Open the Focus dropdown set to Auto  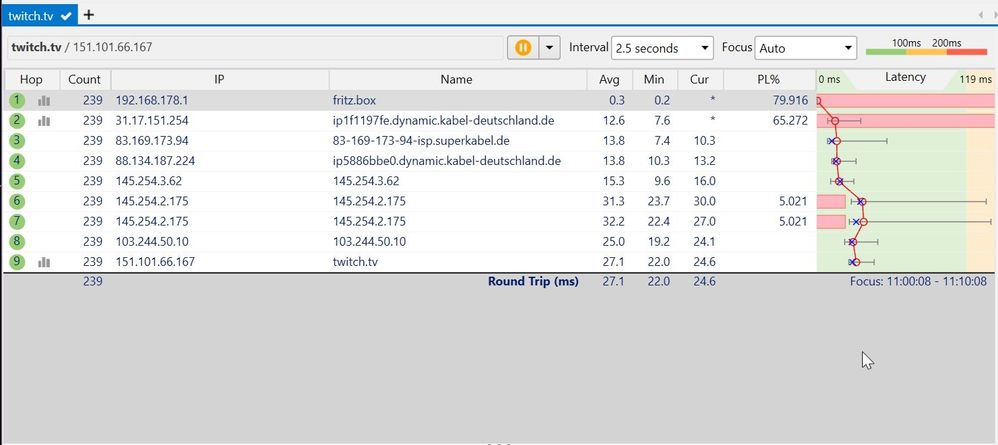[x=806, y=48]
